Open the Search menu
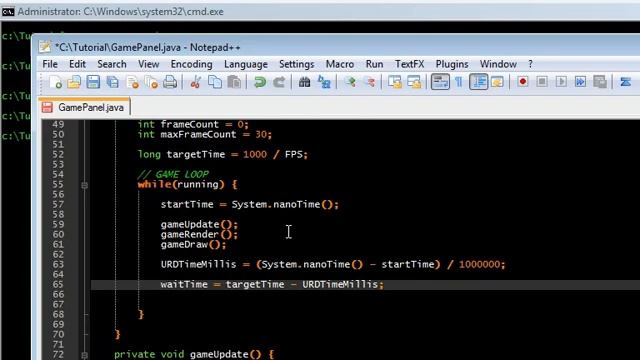Image resolution: width=640 pixels, height=360 pixels. coord(111,64)
